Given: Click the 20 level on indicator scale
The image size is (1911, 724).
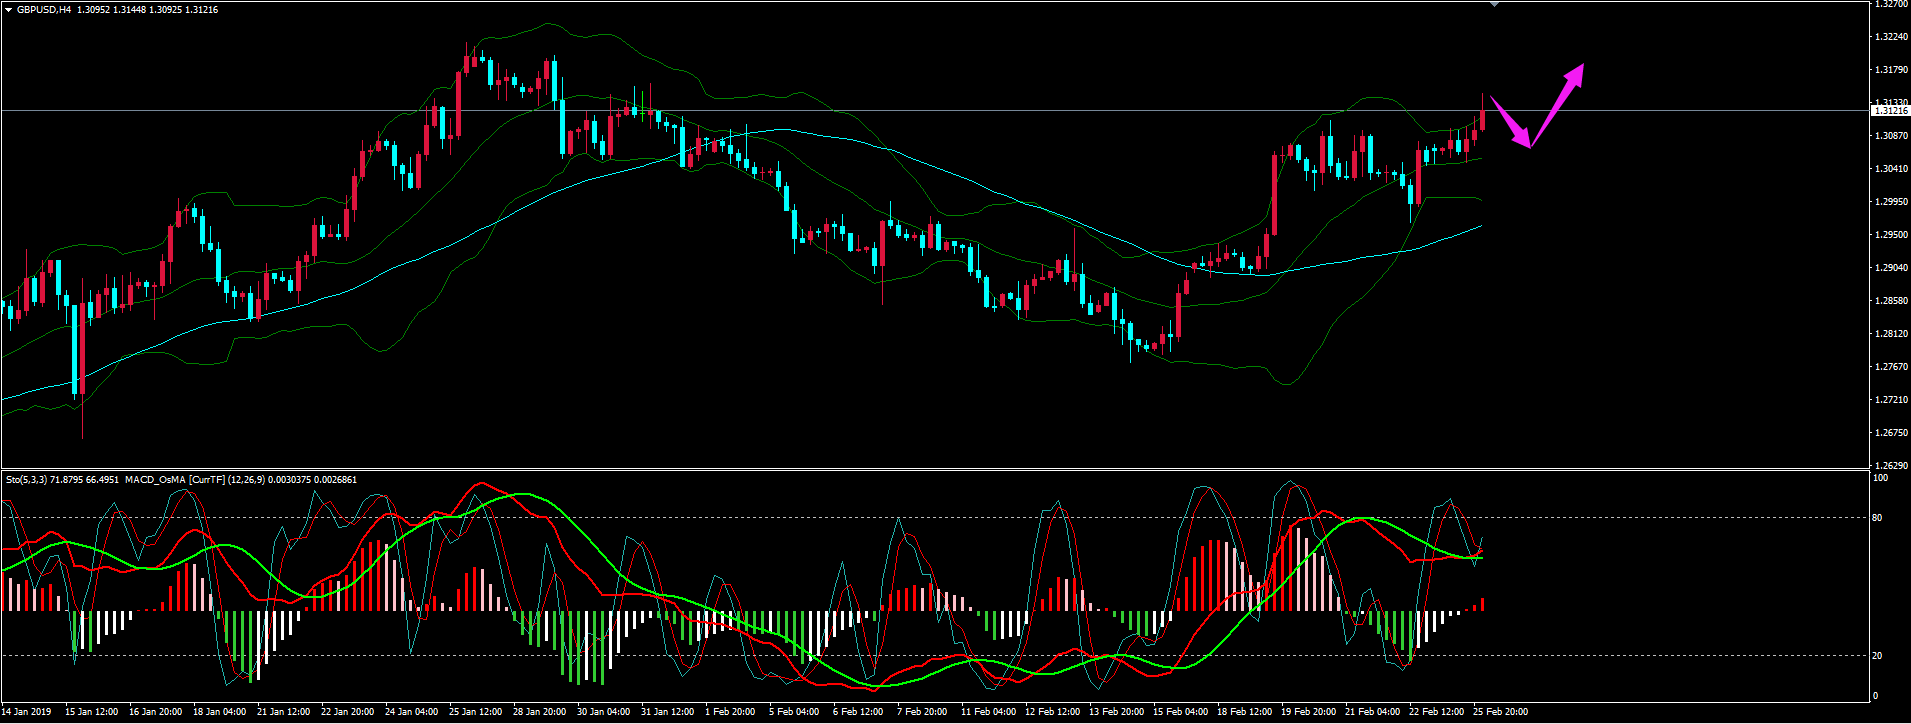Looking at the screenshot, I should 1878,656.
